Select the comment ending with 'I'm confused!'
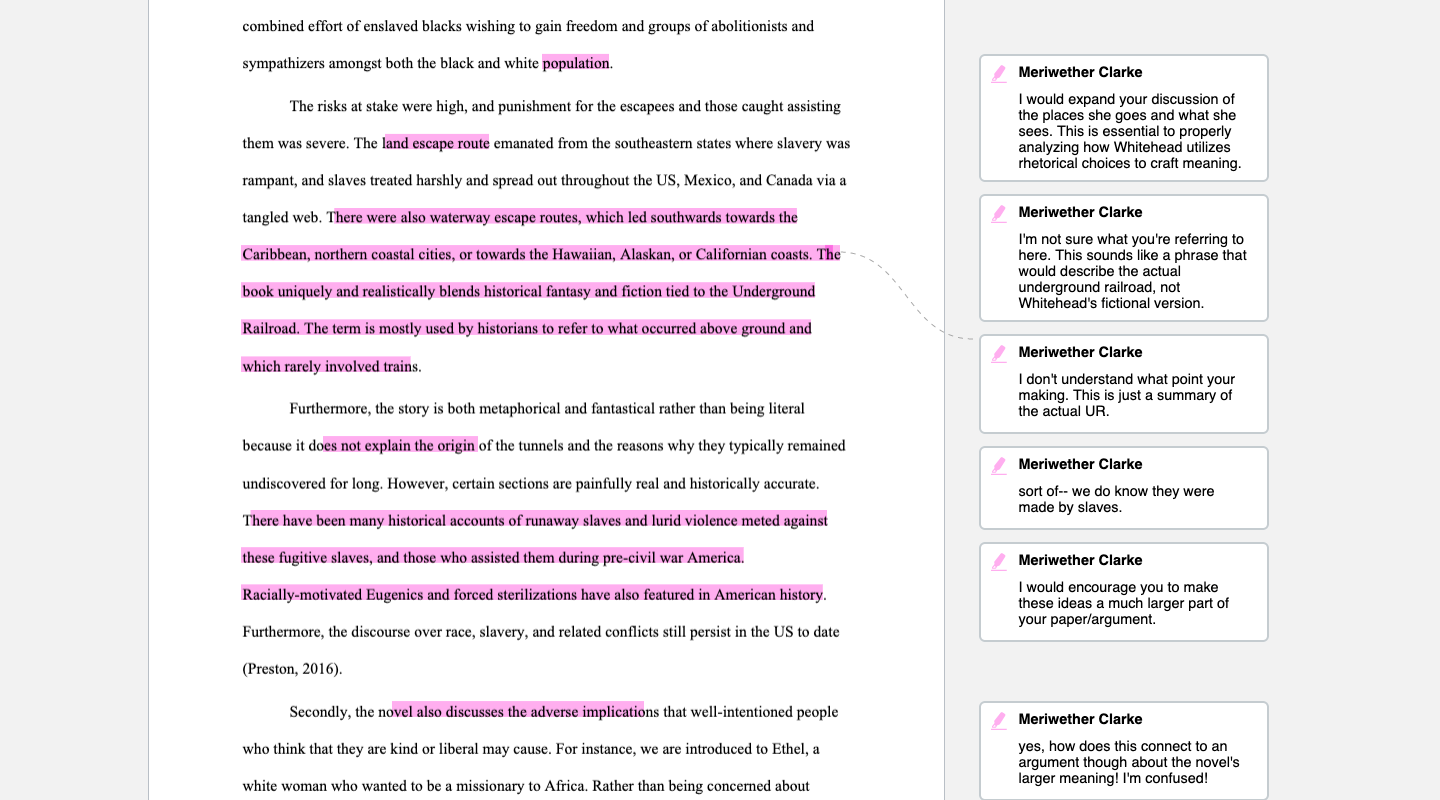The image size is (1440, 800). click(x=1124, y=751)
